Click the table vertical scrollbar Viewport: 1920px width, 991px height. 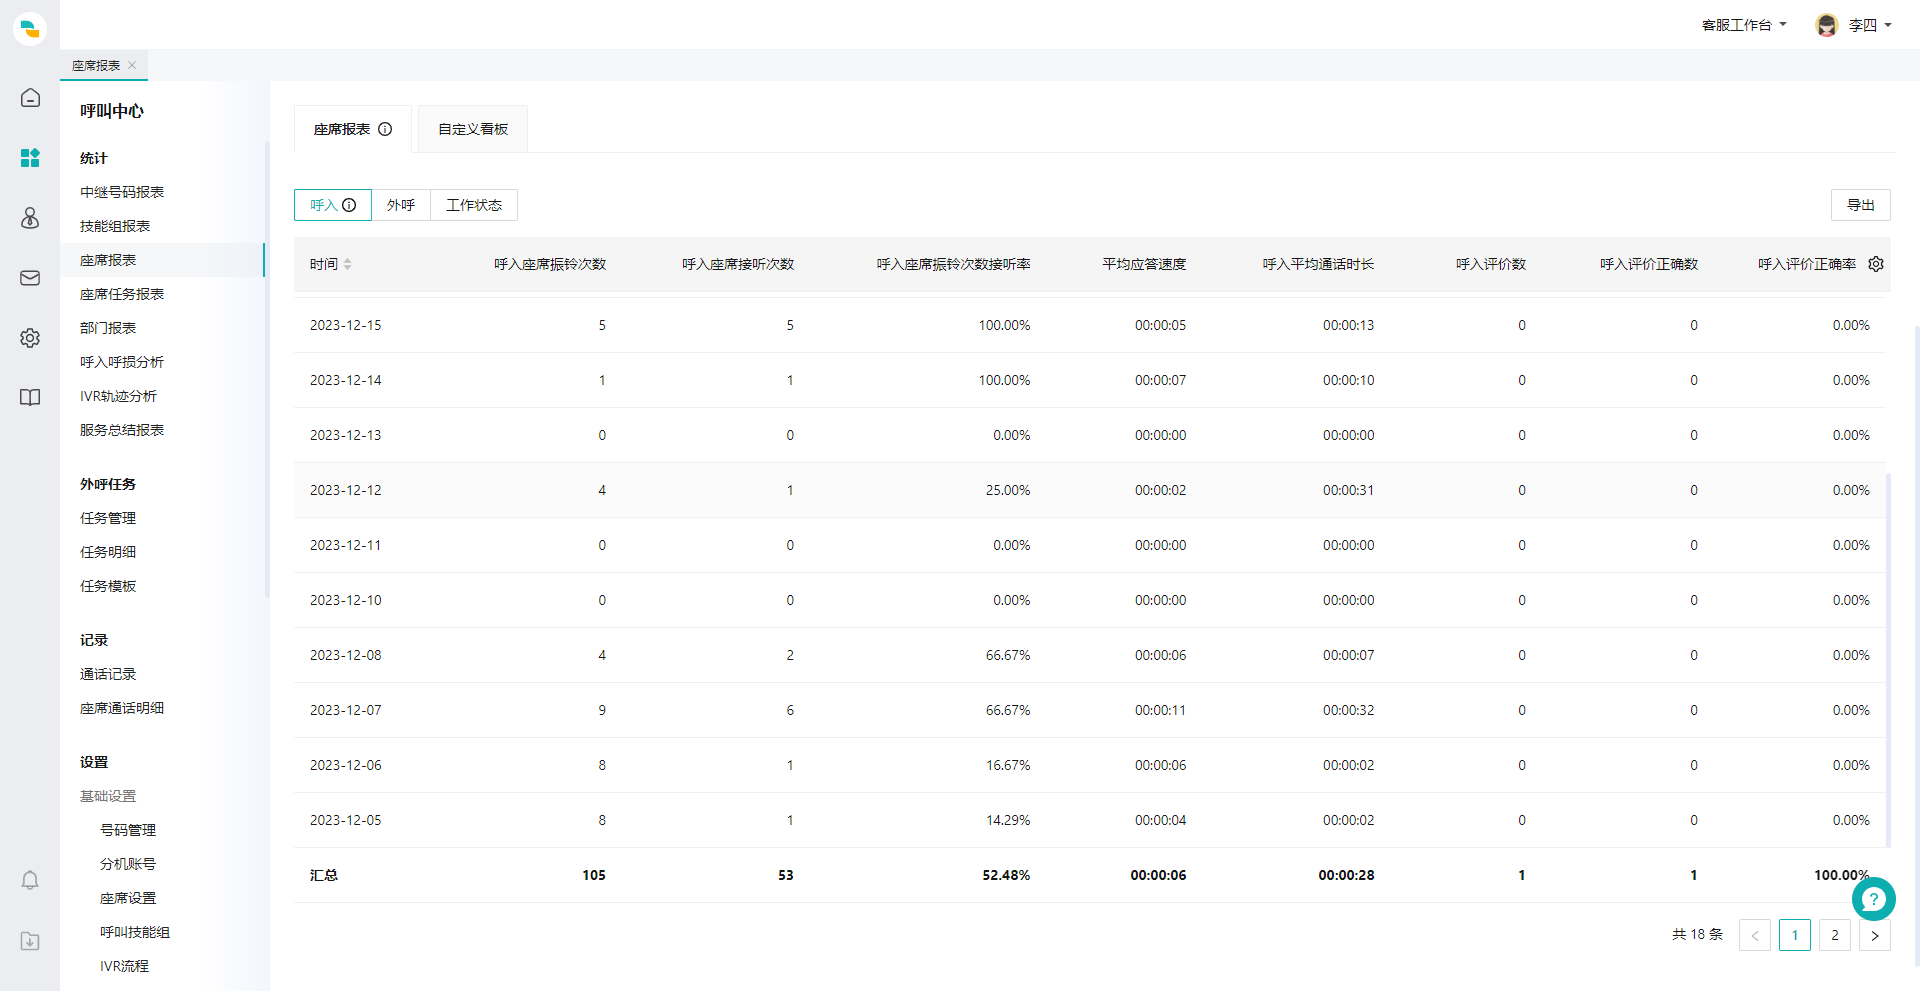[x=1888, y=660]
